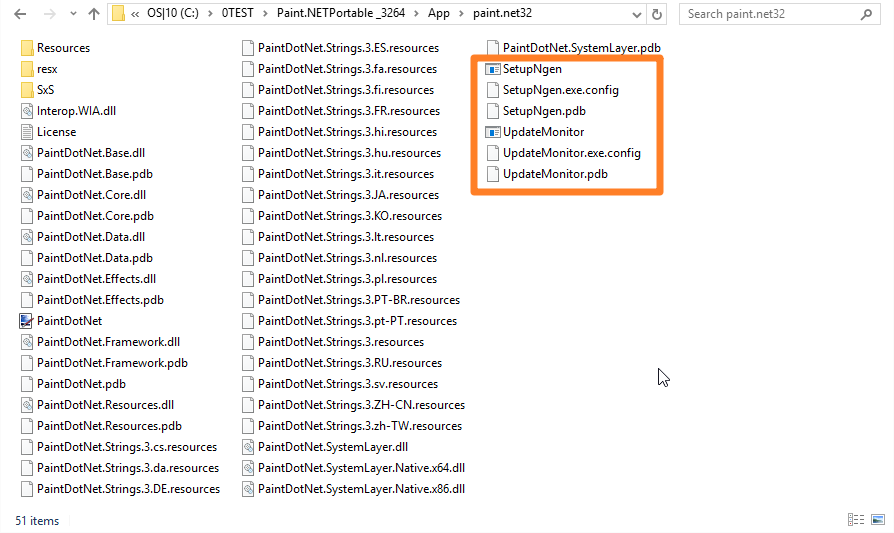Screen dimensions: 894x533
Task: Select PaintDotNet.SystemLayer.dll icon
Action: [248, 447]
